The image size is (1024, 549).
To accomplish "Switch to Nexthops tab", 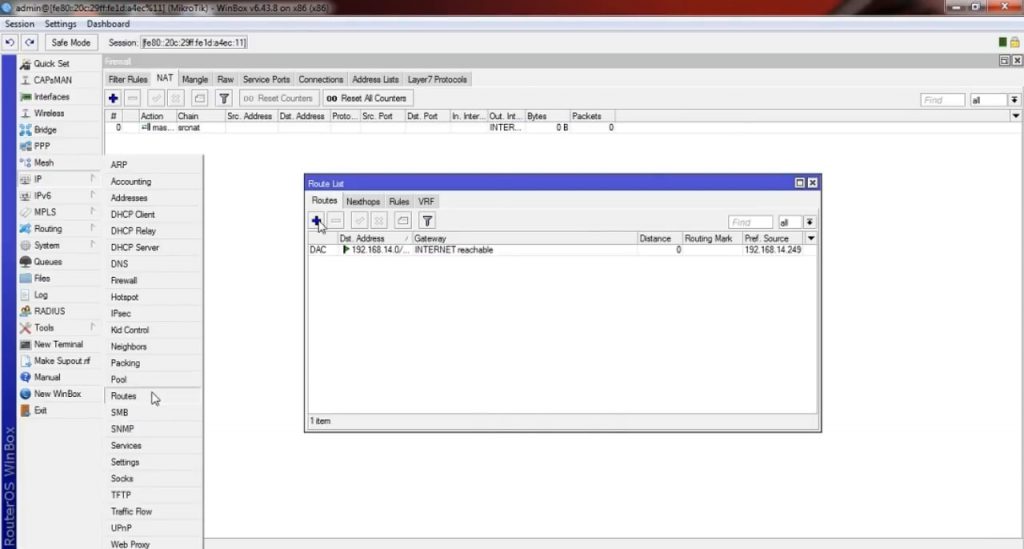I will [x=363, y=202].
